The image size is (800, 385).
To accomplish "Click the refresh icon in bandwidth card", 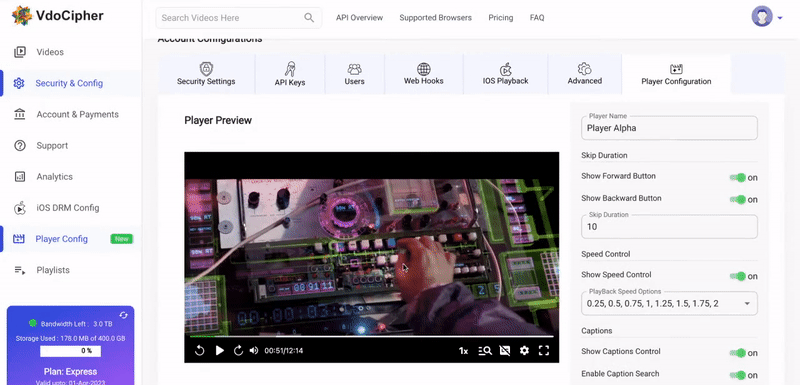I will (x=123, y=315).
